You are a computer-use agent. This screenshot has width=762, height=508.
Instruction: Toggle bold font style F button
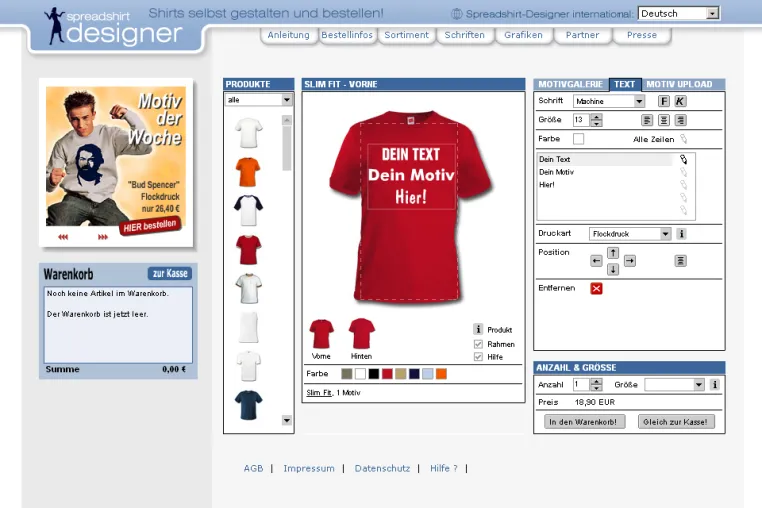click(x=663, y=101)
